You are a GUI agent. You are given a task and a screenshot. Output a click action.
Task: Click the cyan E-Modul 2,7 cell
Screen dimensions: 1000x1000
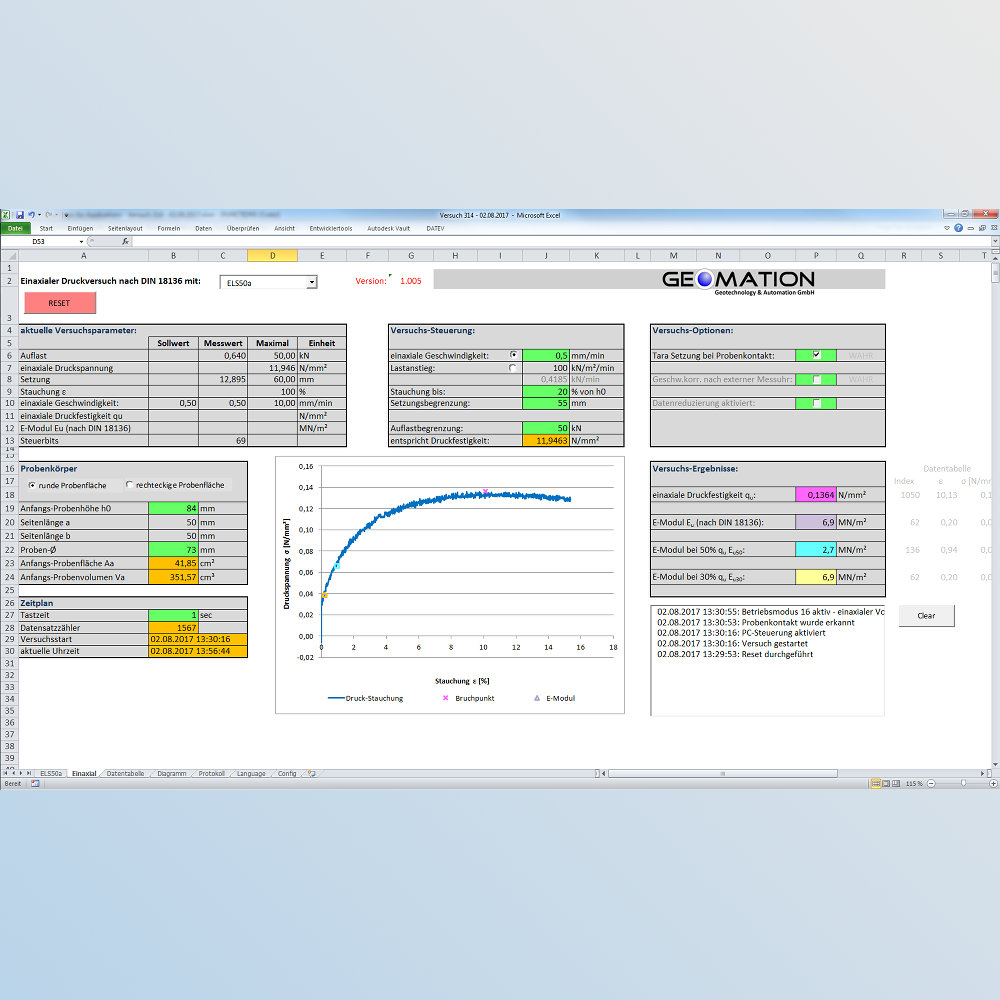[x=816, y=550]
